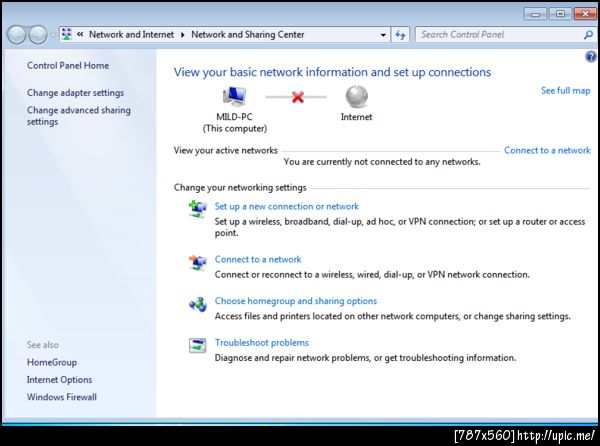
Task: Open Windows Firewall under See also
Action: pos(62,397)
